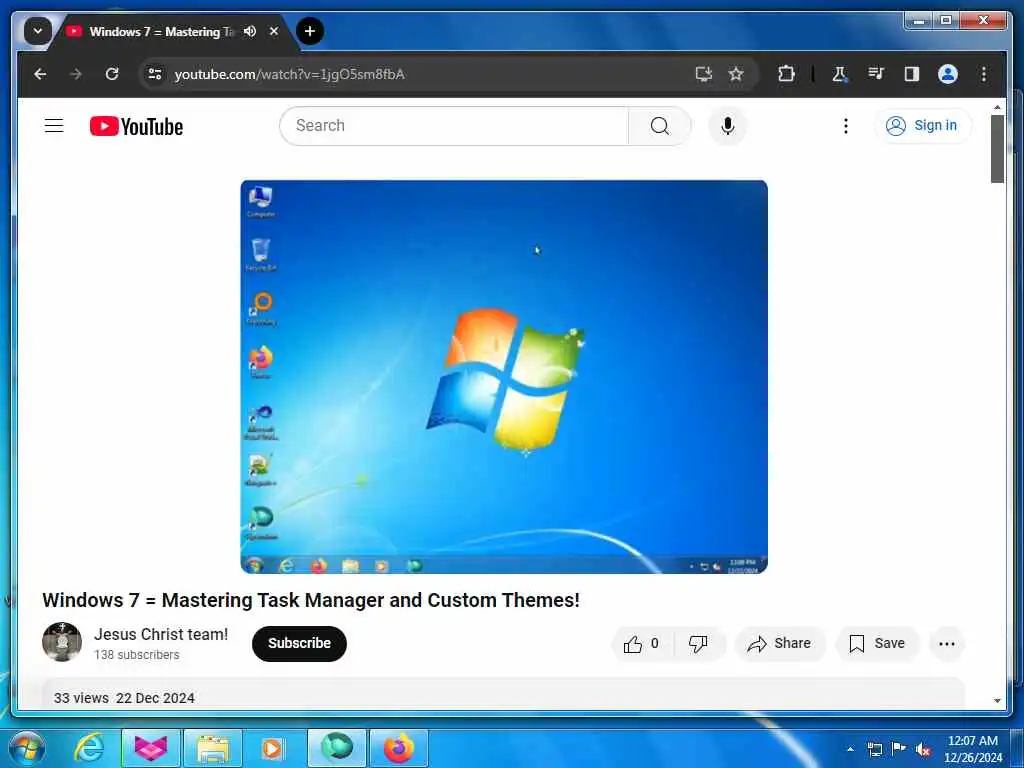
Task: Open the YouTube hamburger guide menu
Action: point(54,125)
